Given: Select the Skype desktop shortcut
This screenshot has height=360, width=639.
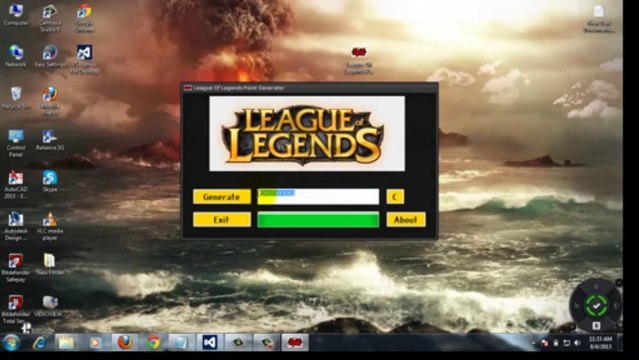Looking at the screenshot, I should (50, 181).
